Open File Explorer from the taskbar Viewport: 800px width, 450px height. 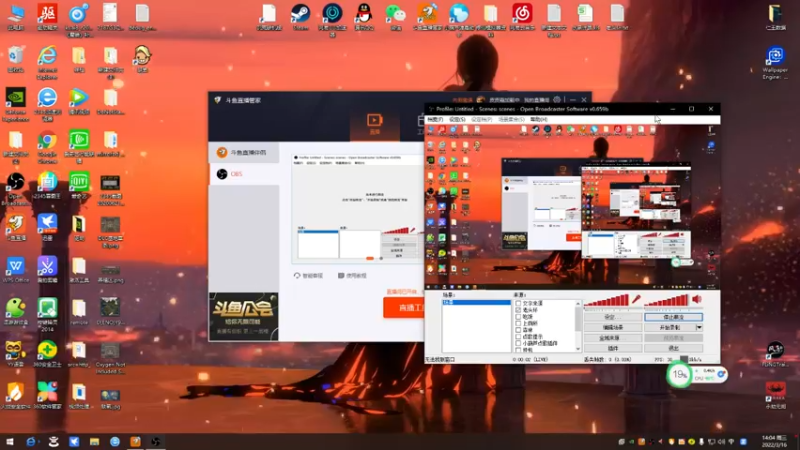click(x=94, y=442)
